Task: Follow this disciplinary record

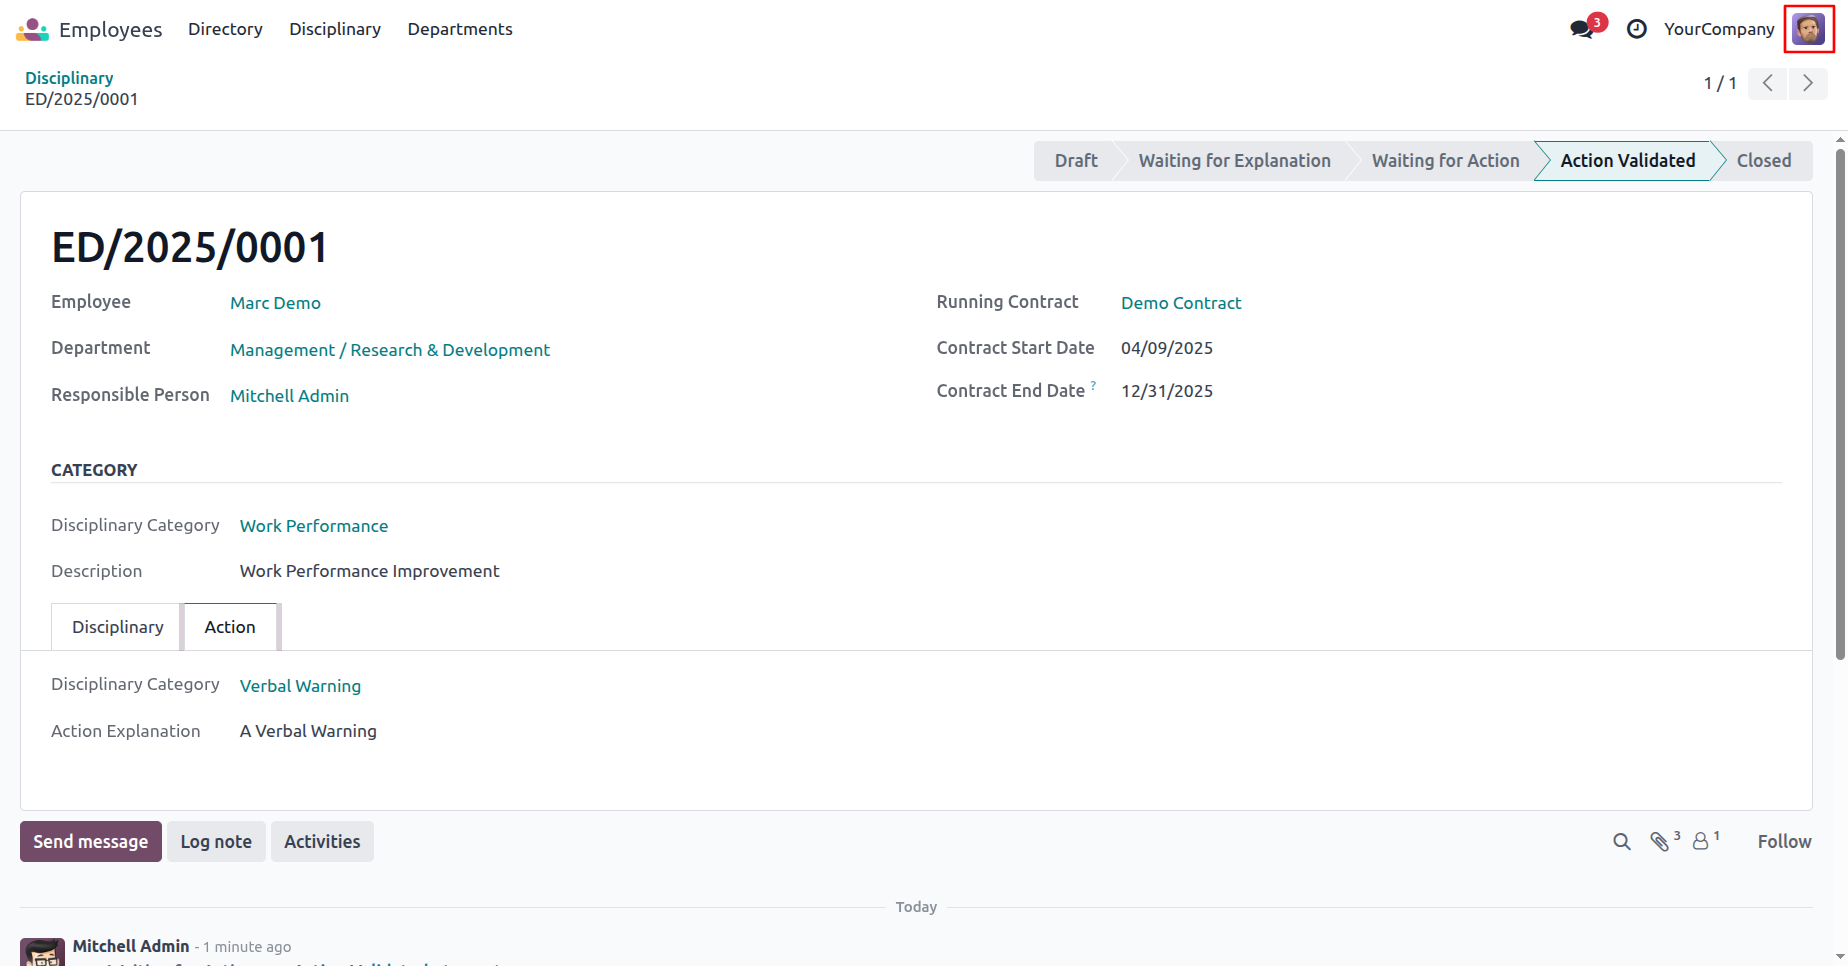Action: pyautogui.click(x=1784, y=842)
